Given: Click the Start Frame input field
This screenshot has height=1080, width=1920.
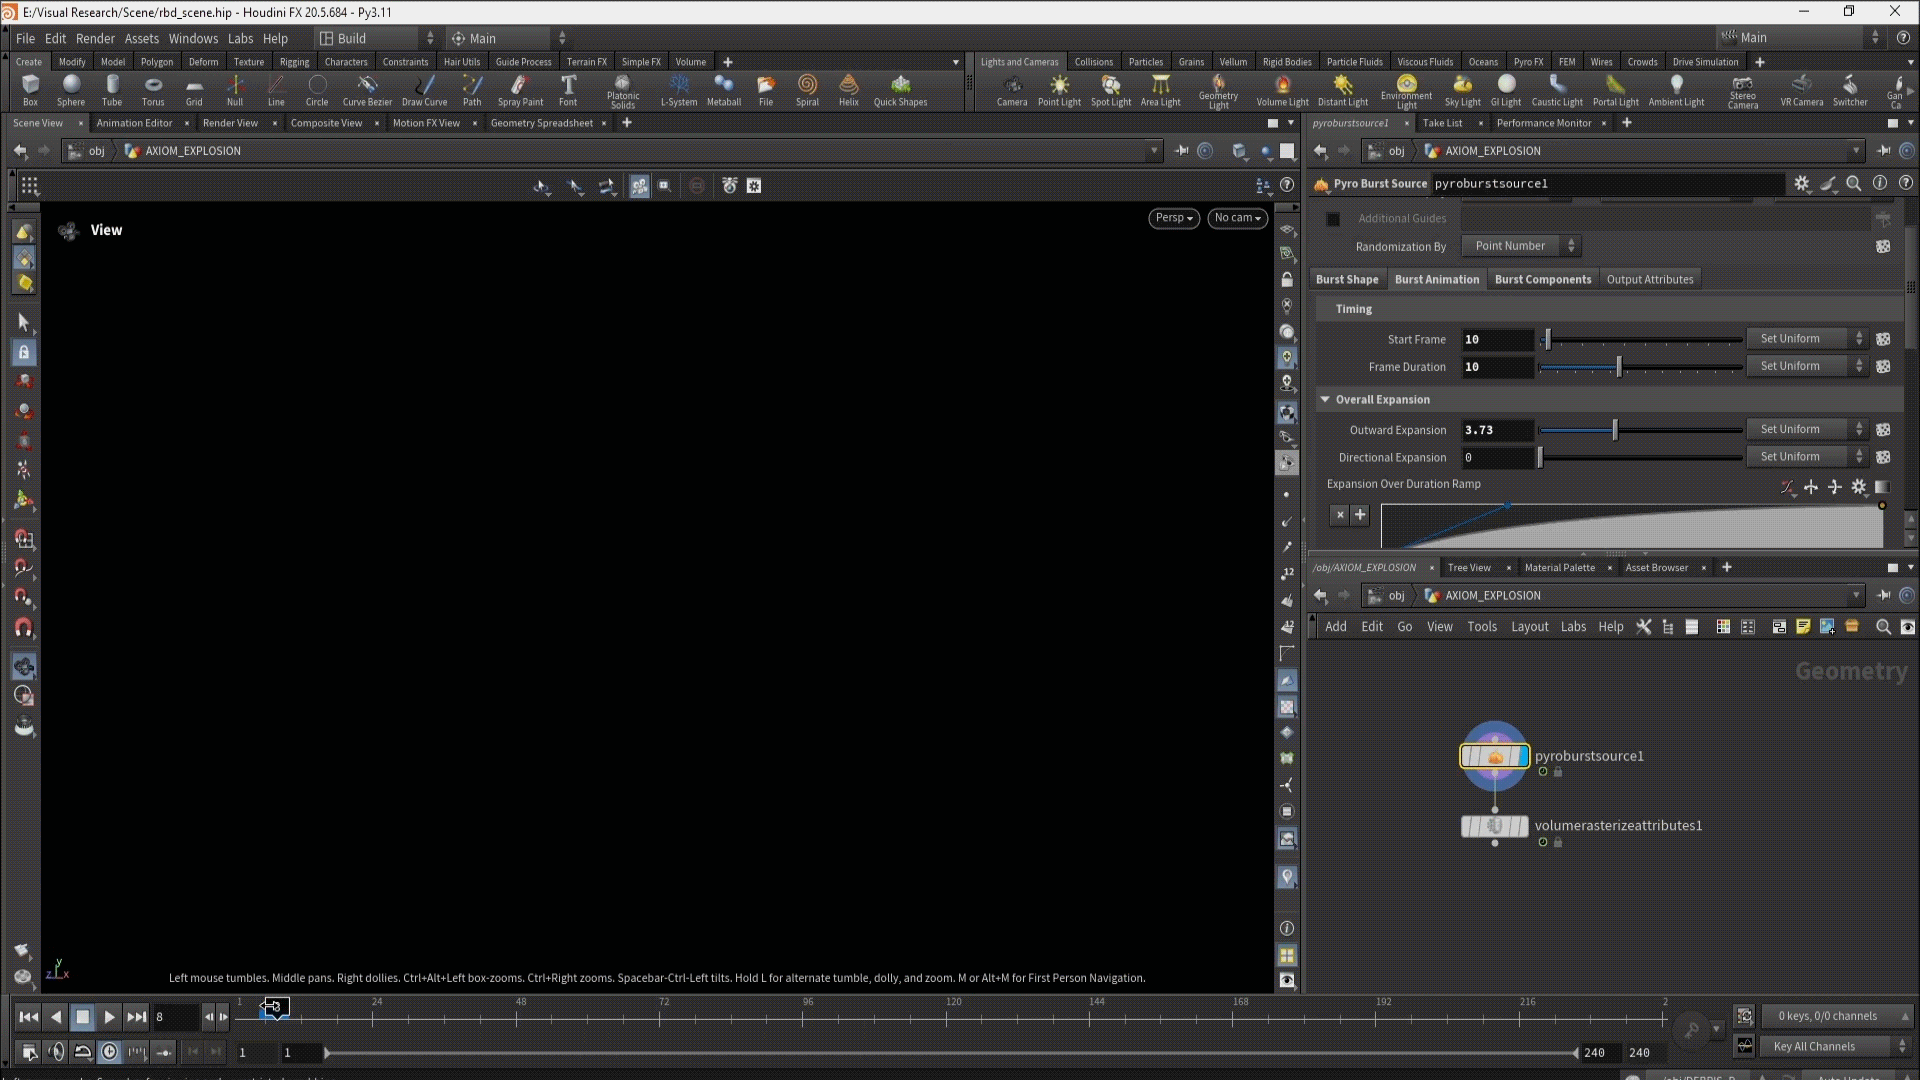Looking at the screenshot, I should coord(1496,340).
